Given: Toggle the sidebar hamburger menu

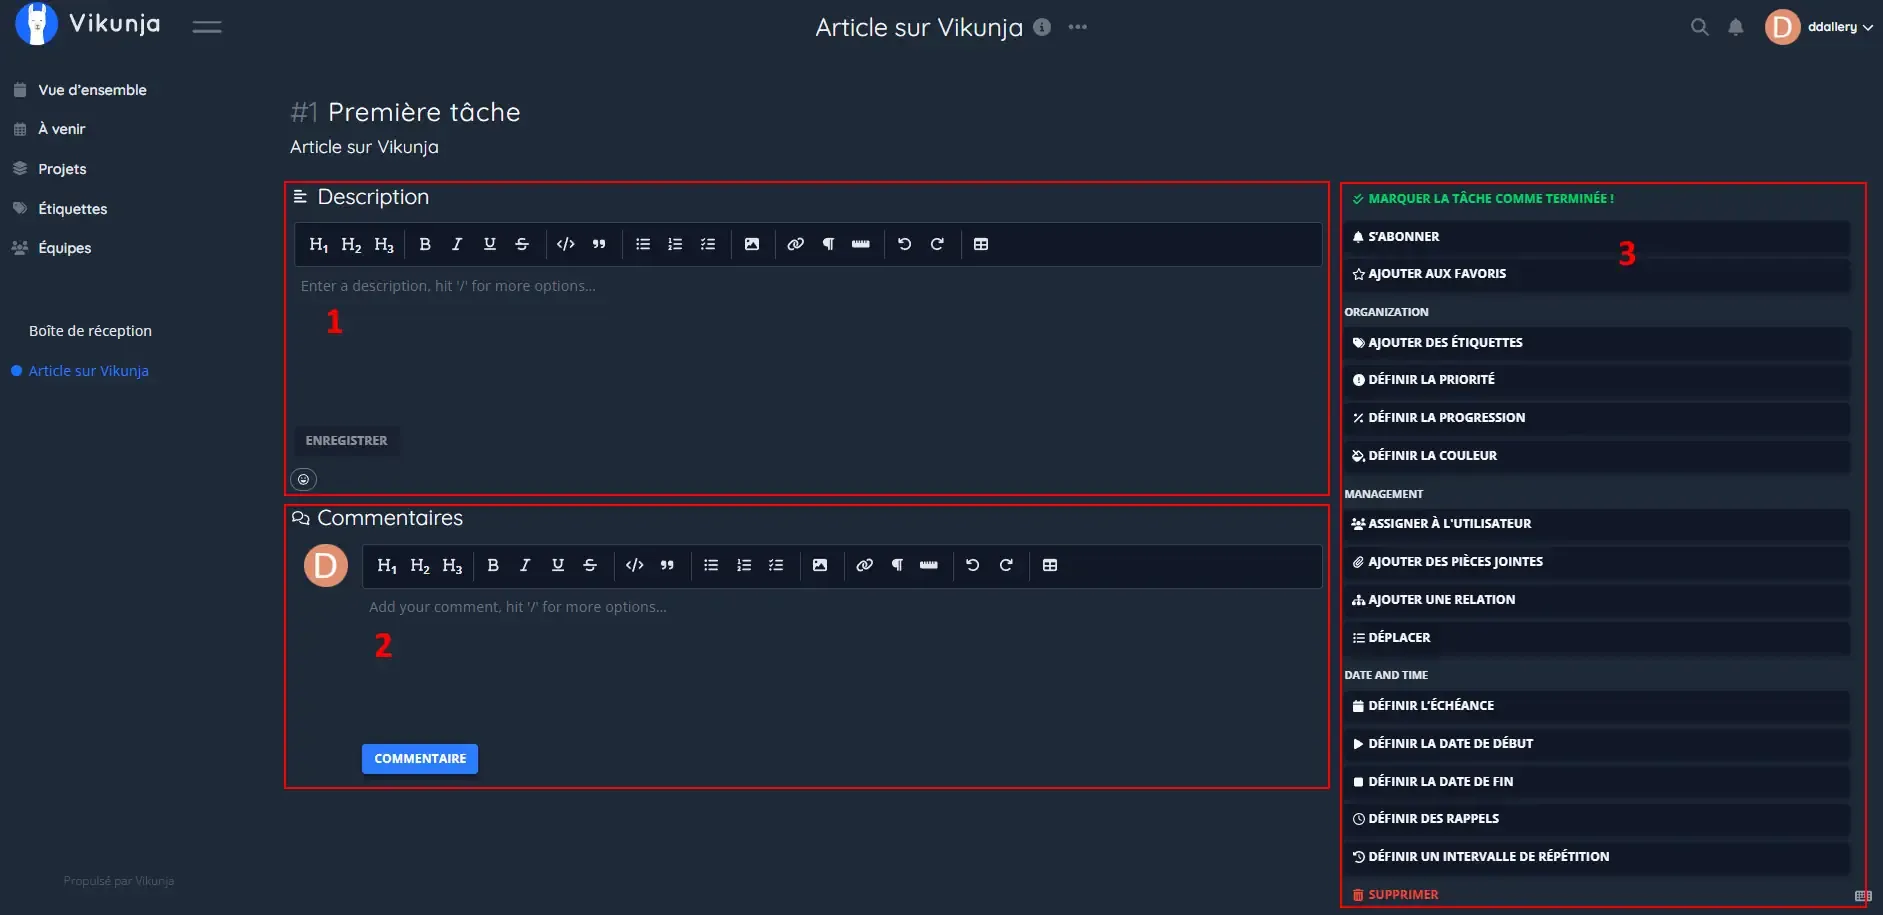Looking at the screenshot, I should (207, 27).
